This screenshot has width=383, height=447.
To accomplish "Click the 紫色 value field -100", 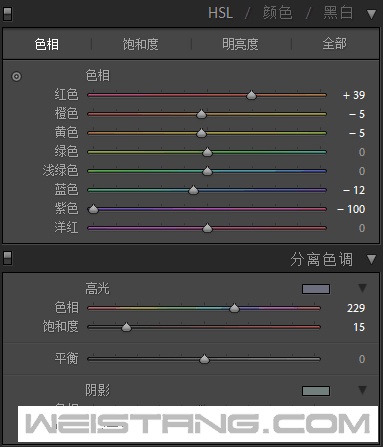I will coord(351,209).
